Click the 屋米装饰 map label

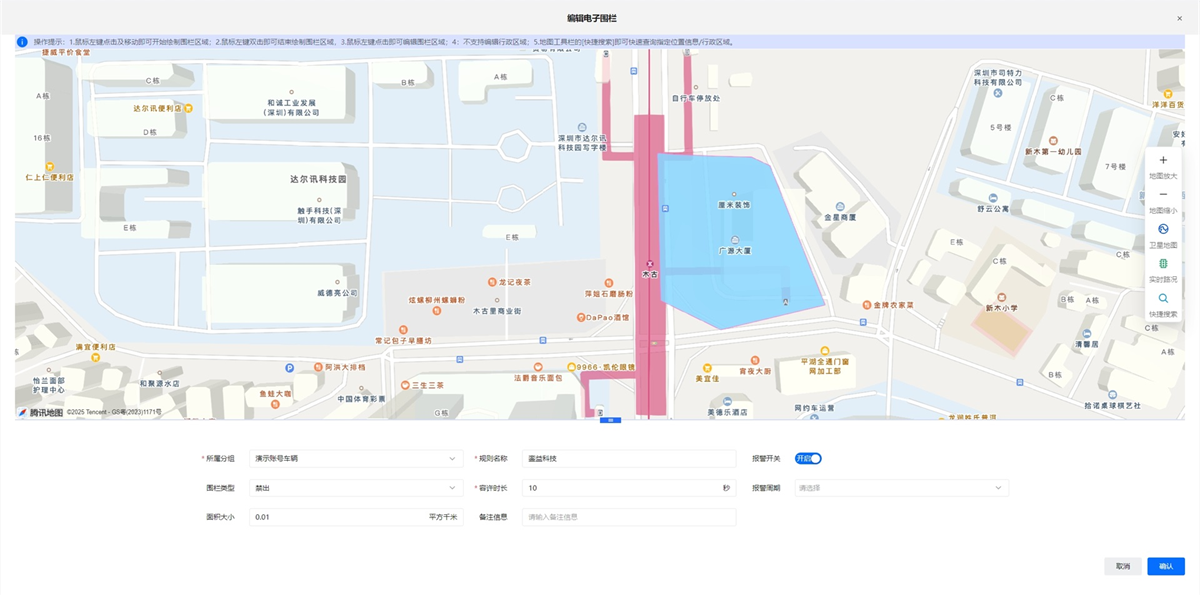[x=734, y=204]
